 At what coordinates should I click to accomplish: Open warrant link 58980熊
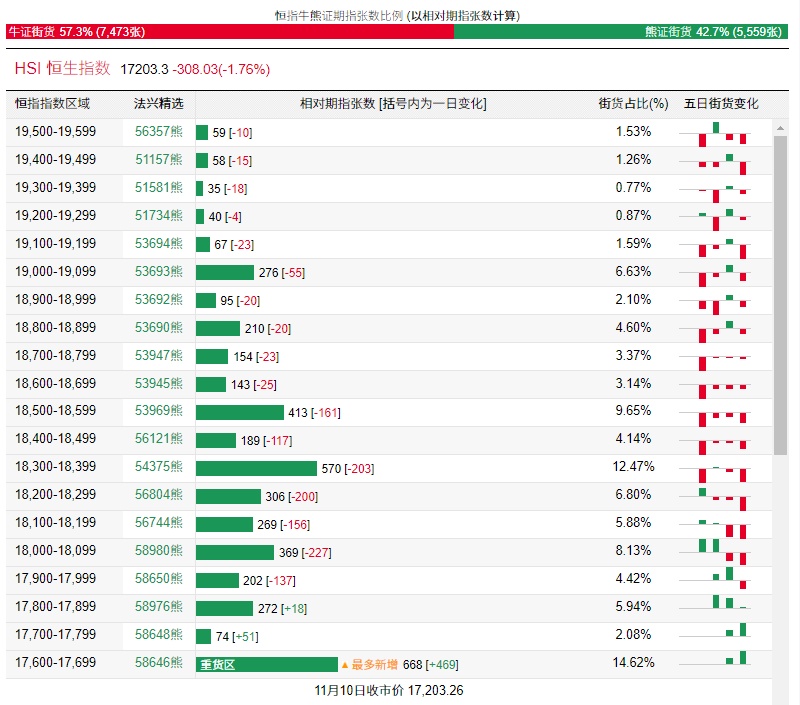click(x=159, y=551)
